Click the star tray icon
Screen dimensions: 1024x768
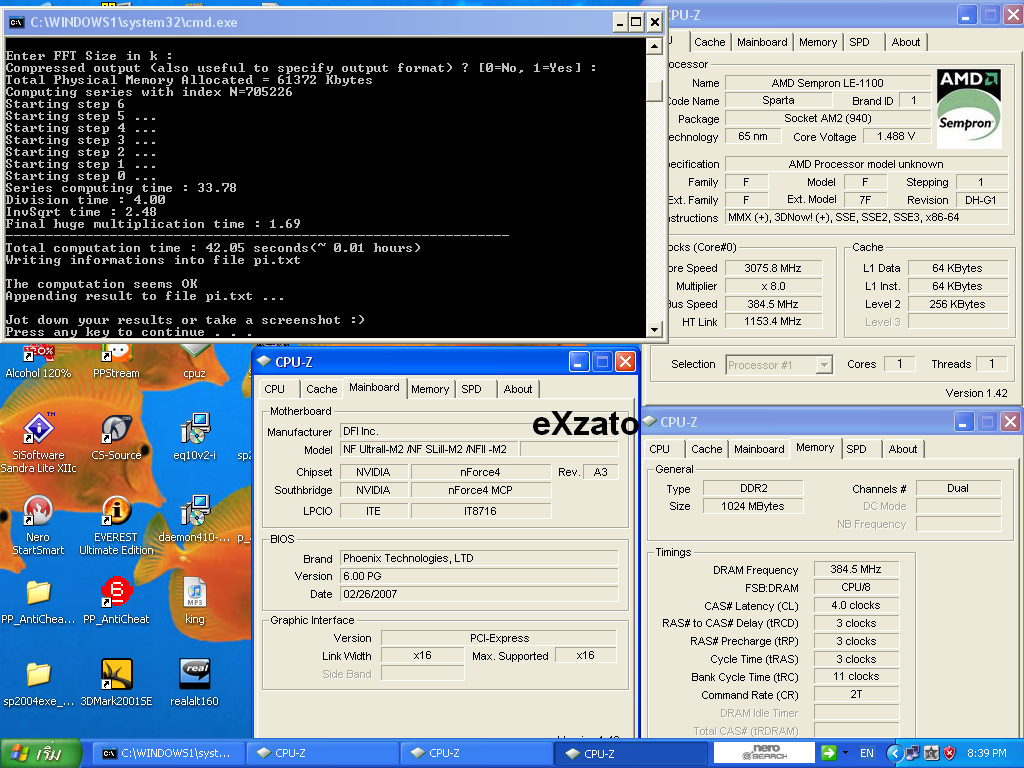click(x=932, y=753)
